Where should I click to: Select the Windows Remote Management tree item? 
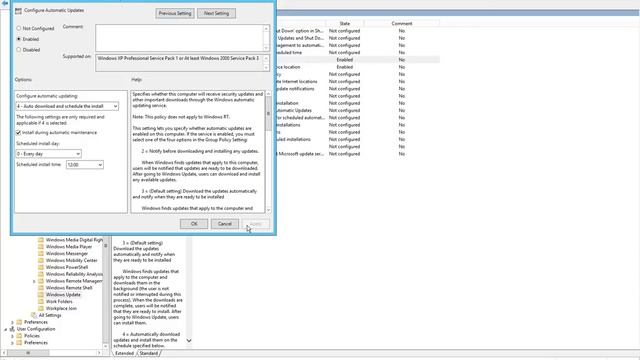point(74,281)
